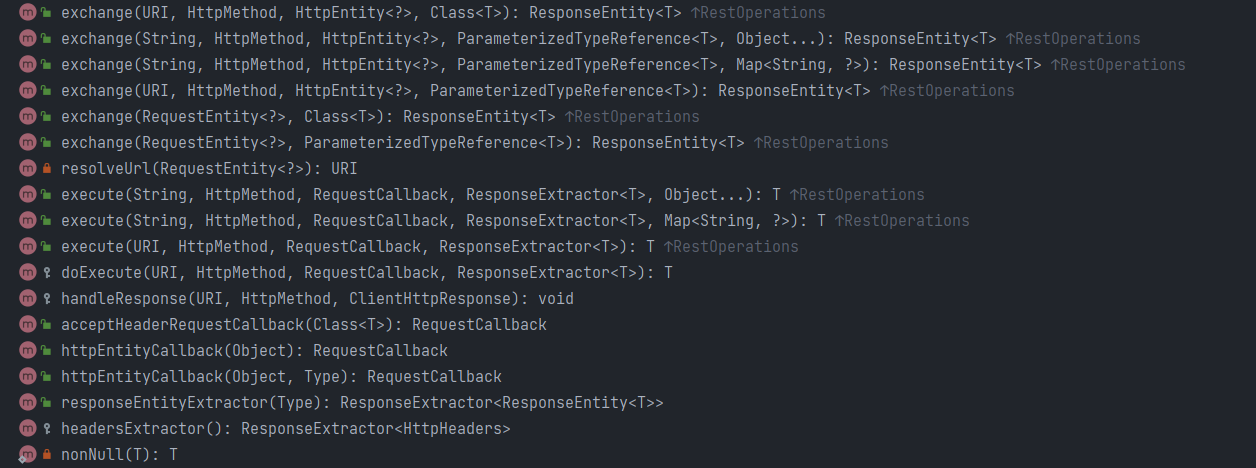The height and width of the screenshot is (468, 1256).
Task: Click the key visibility icon next to handleResponse
Action: pyautogui.click(x=47, y=299)
